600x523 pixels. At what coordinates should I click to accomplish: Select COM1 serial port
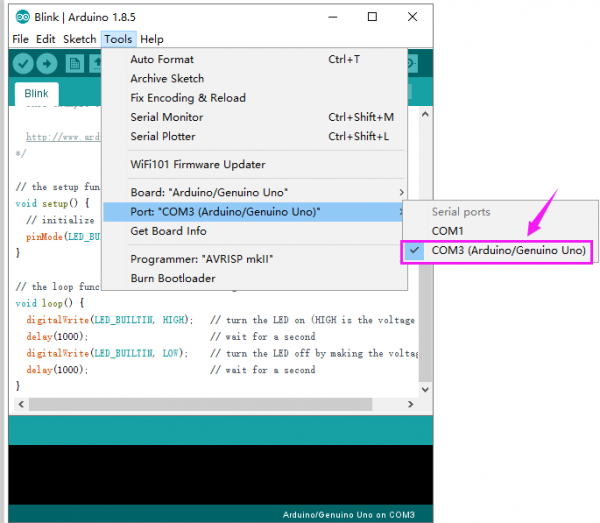click(x=500, y=231)
